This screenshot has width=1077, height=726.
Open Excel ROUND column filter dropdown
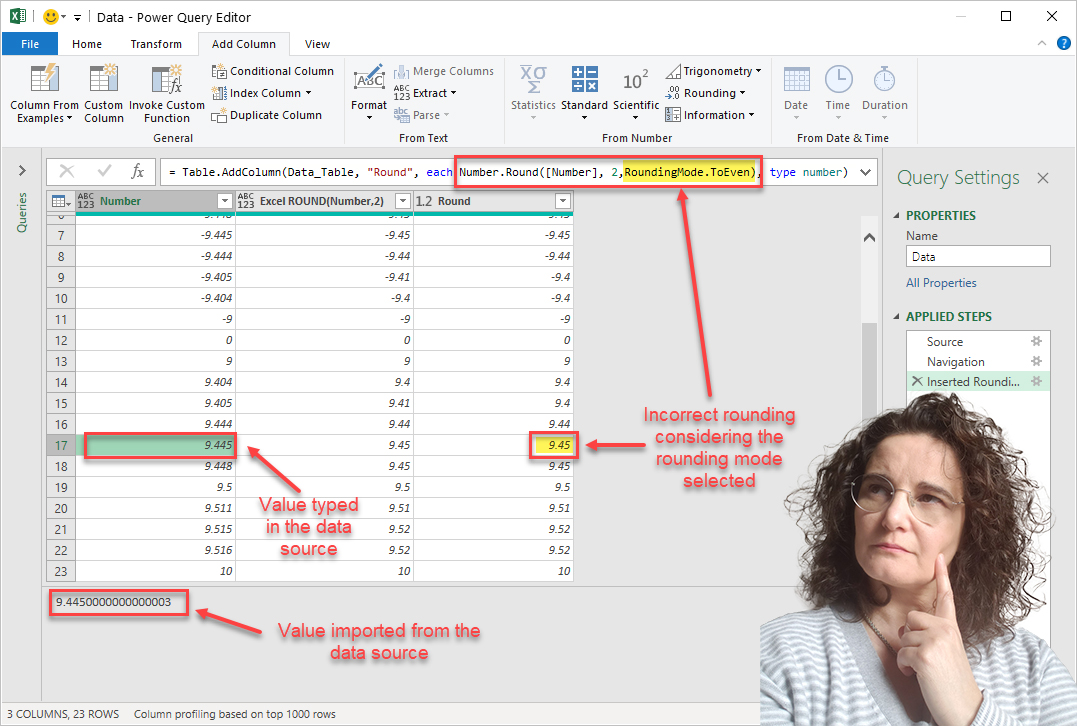point(403,201)
